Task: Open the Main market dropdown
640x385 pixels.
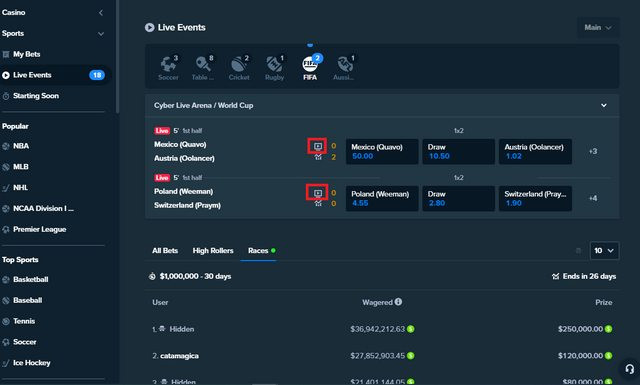Action: pos(598,28)
